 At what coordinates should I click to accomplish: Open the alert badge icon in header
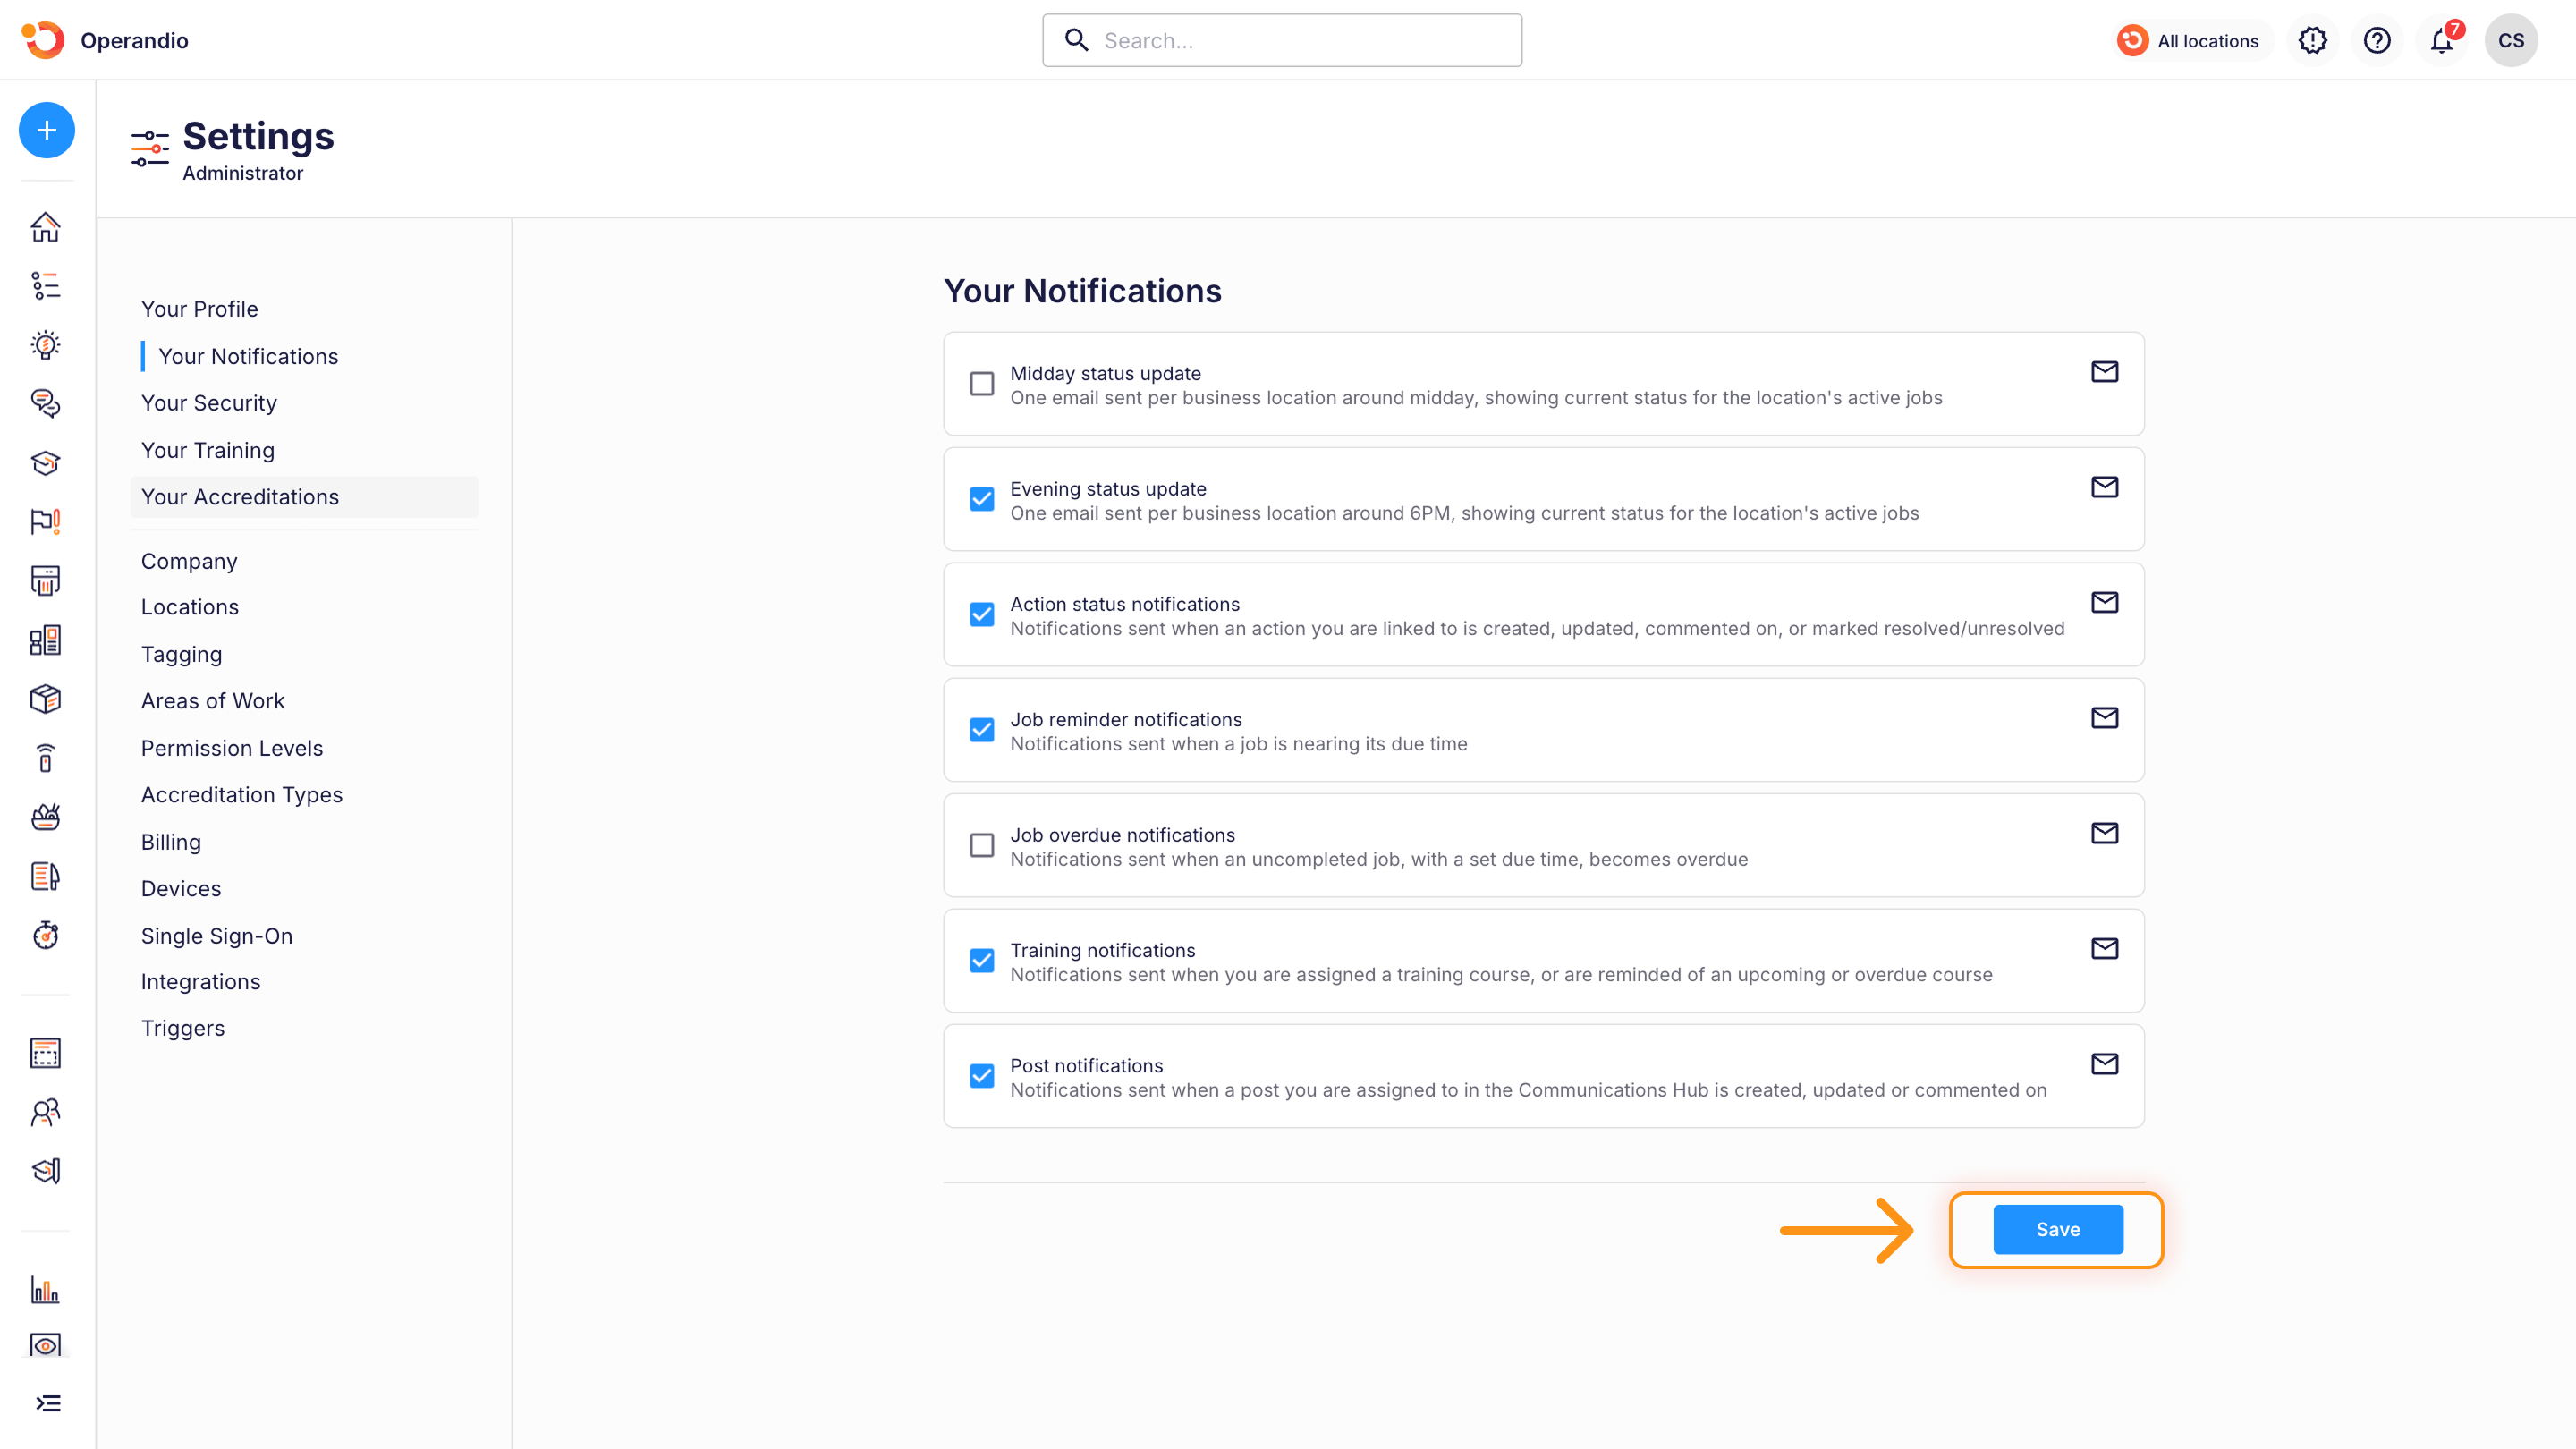pos(2312,40)
